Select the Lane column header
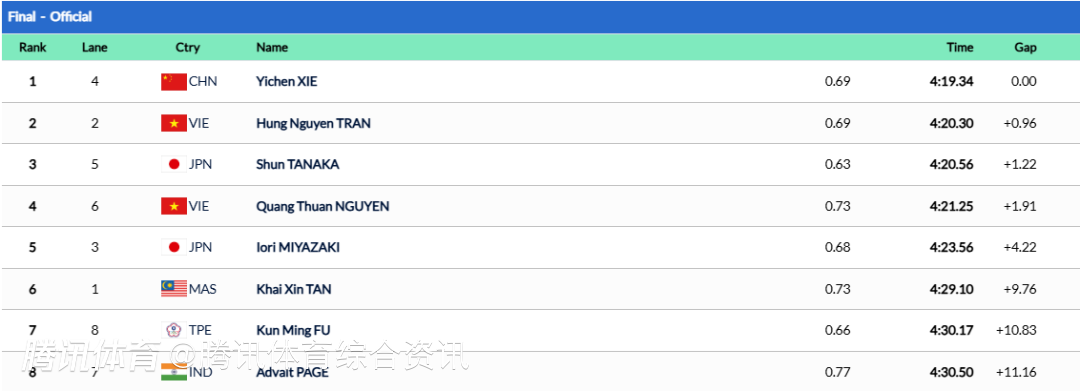The height and width of the screenshot is (391, 1080). (x=94, y=47)
